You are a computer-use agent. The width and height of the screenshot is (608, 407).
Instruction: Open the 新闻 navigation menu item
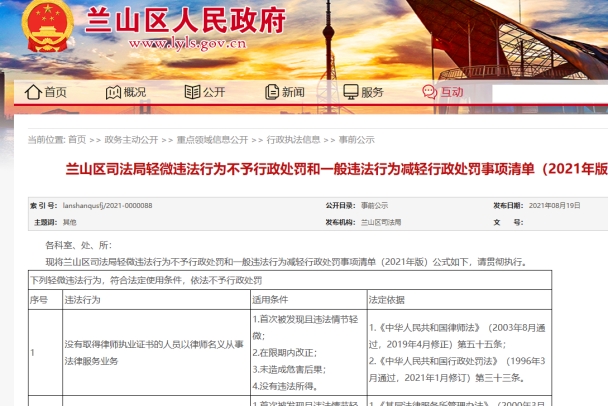(293, 92)
